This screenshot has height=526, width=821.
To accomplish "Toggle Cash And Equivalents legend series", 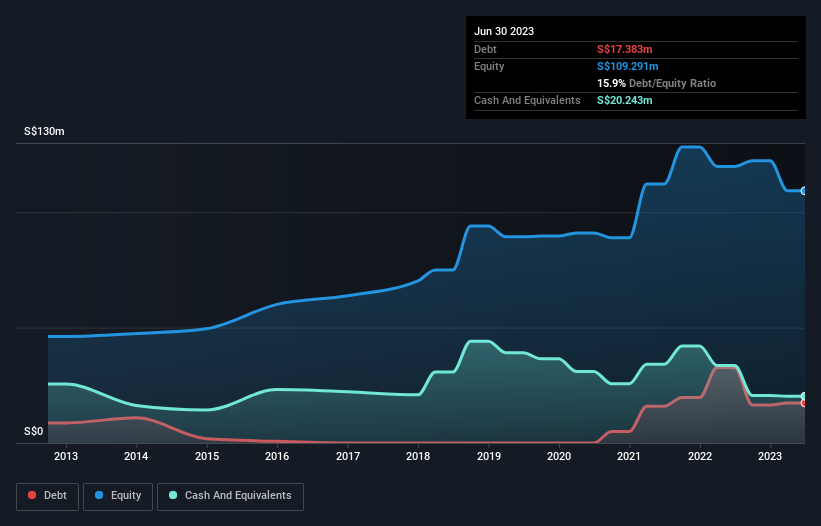I will coord(230,496).
